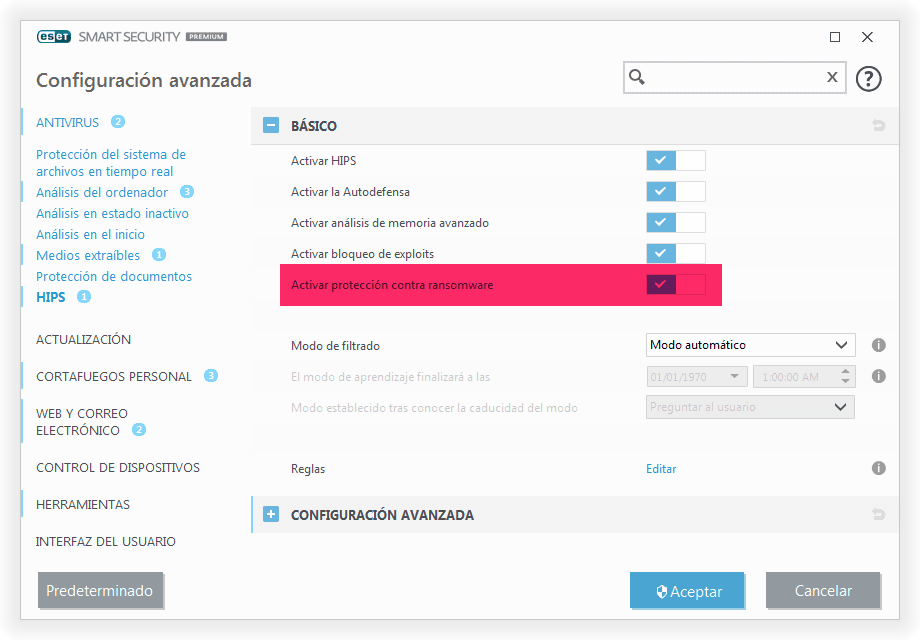Expand the Configuración avanzada section
The height and width of the screenshot is (640, 920).
271,515
